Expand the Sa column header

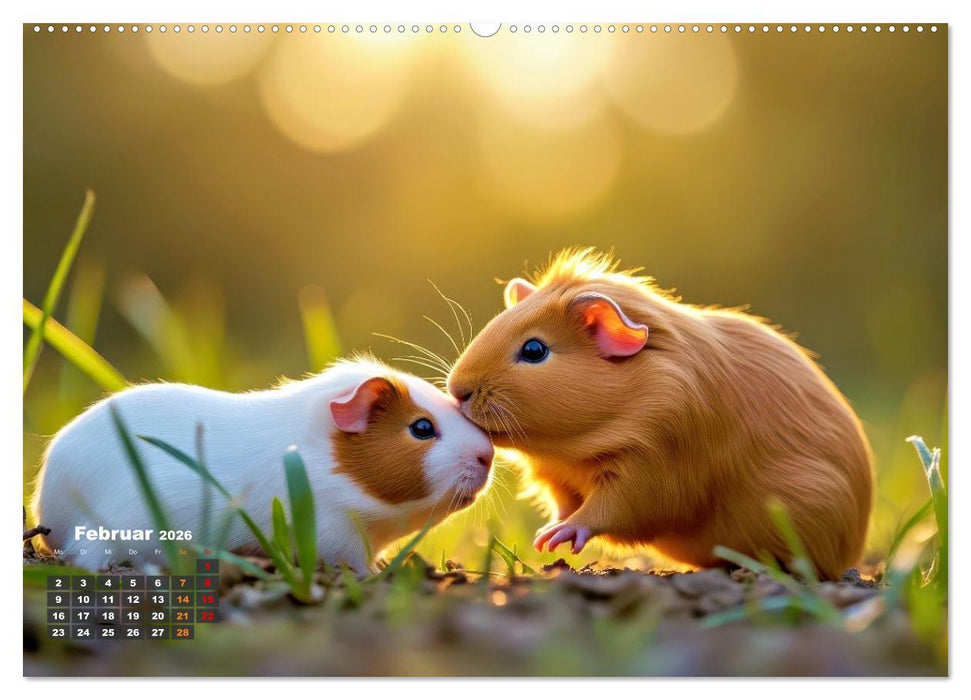pyautogui.click(x=182, y=552)
